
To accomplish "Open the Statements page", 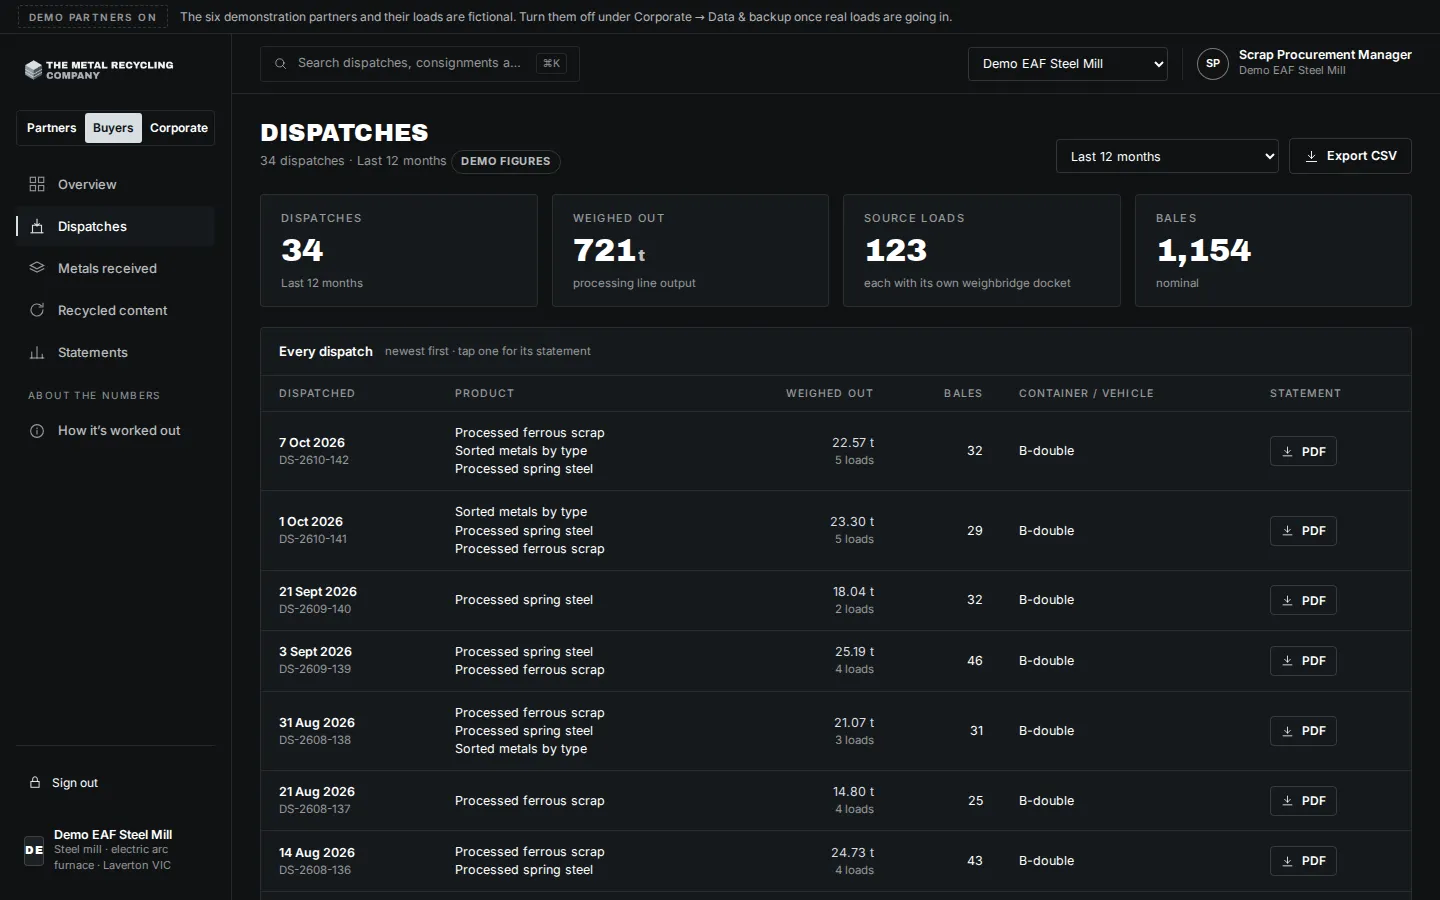I will pos(115,352).
